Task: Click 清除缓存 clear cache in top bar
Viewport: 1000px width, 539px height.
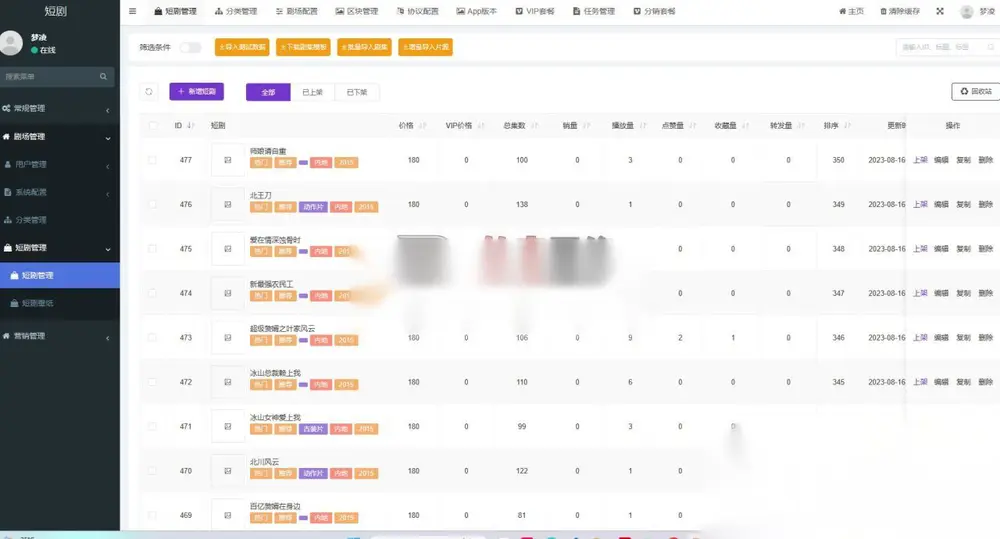Action: [899, 11]
